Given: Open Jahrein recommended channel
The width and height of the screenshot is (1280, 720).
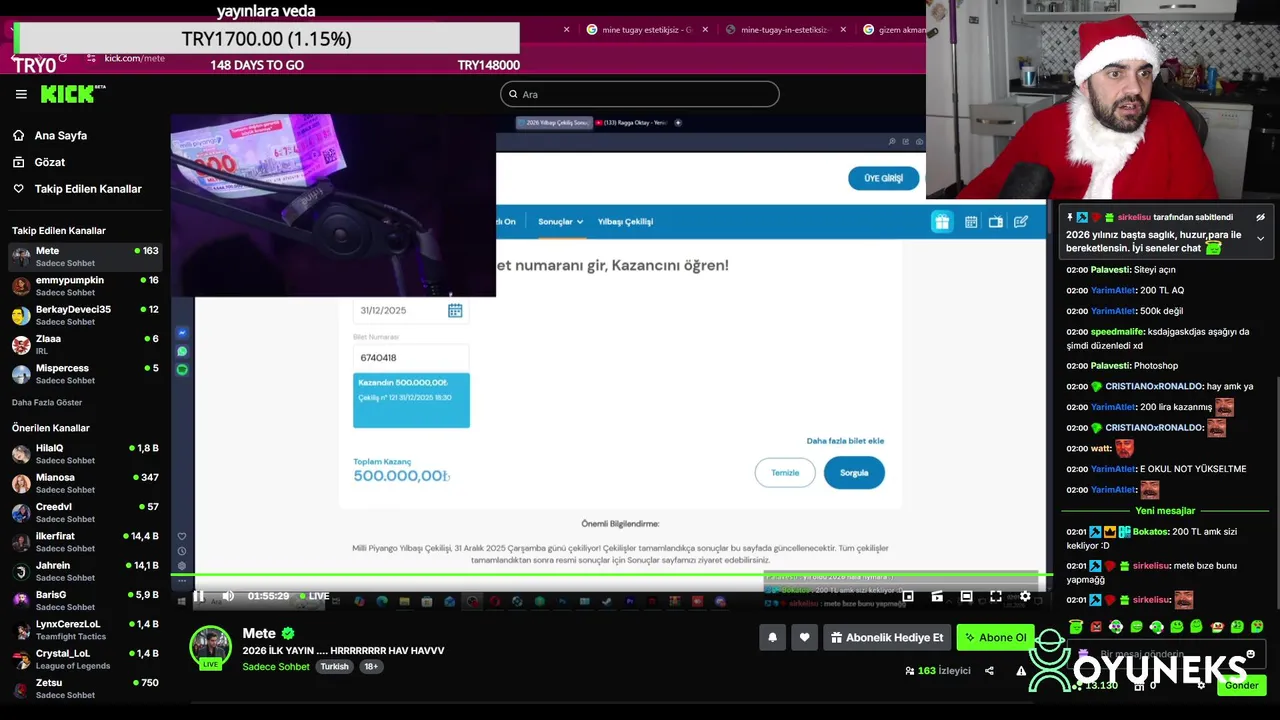Looking at the screenshot, I should (85, 571).
